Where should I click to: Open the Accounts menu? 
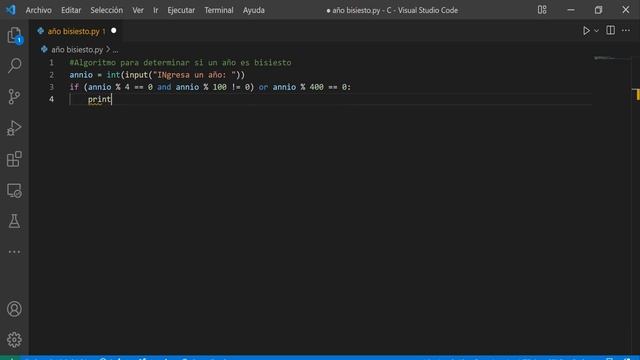[x=14, y=309]
